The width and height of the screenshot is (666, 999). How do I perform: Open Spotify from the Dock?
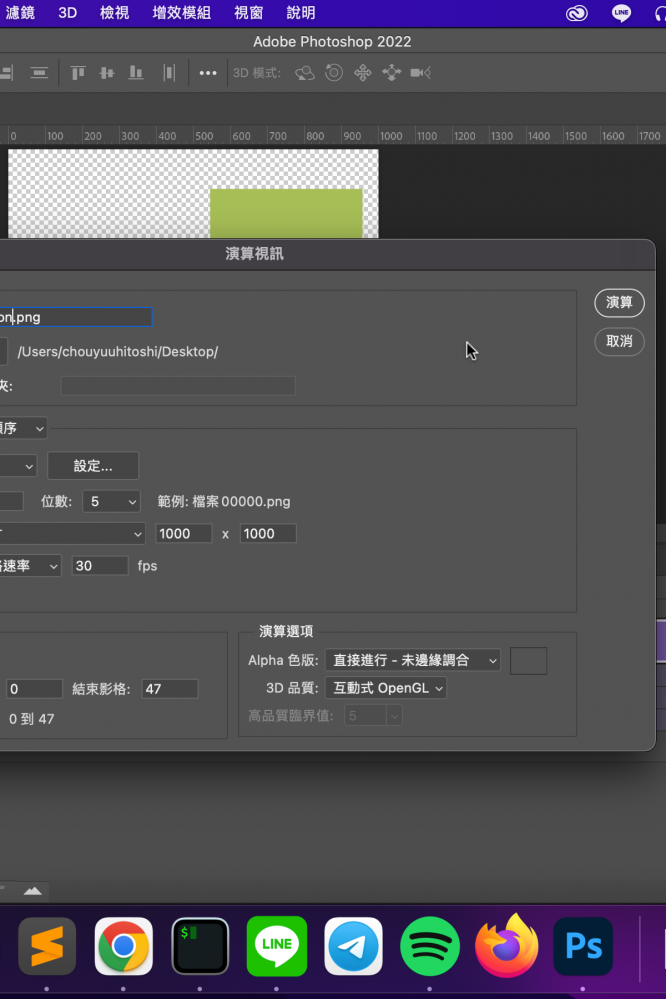pos(430,946)
